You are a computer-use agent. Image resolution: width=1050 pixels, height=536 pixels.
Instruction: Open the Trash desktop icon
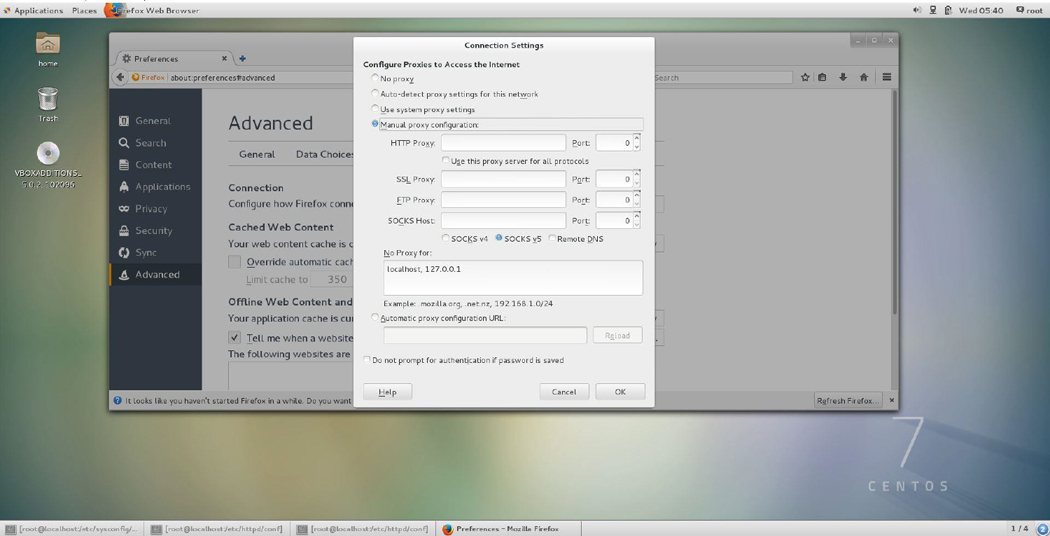click(48, 100)
